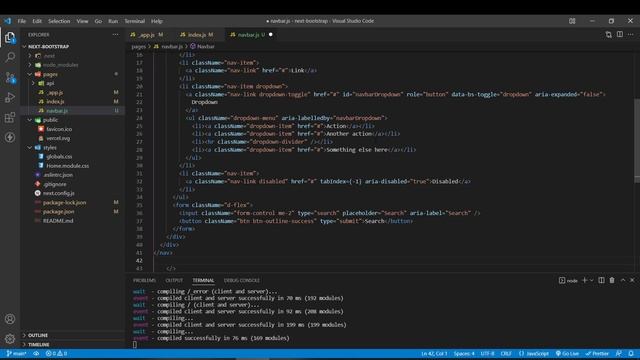
Task: Click the unsaved dot on navbar.js tab
Action: pos(271,35)
